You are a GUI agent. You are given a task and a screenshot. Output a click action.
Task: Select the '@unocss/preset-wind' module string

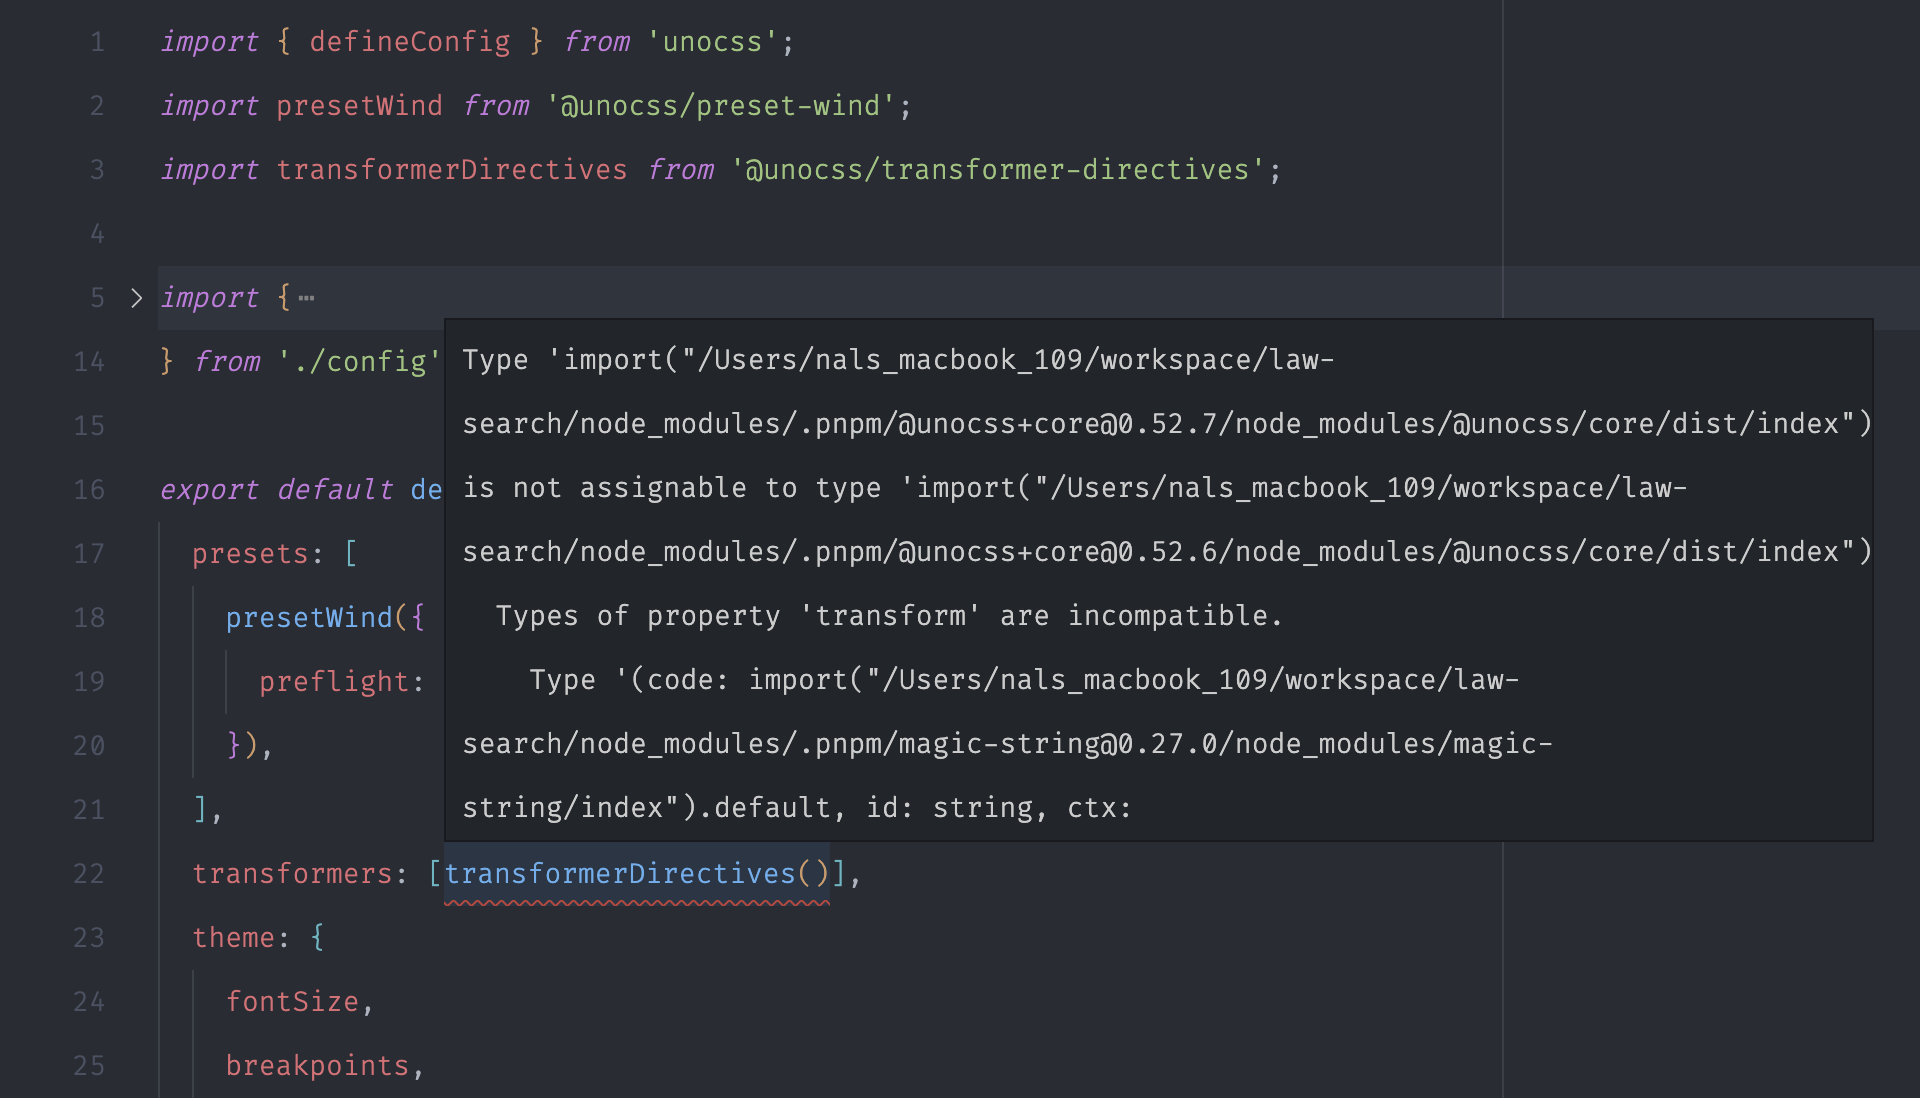[x=720, y=105]
